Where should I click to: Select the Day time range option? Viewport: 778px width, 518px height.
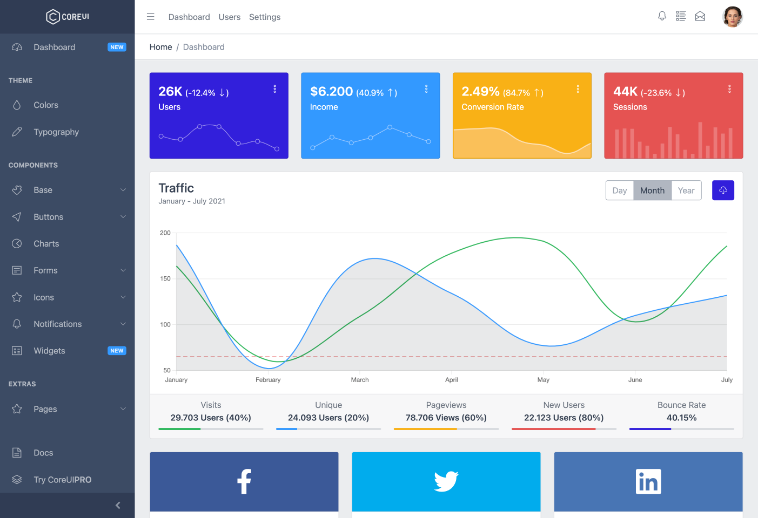coord(619,190)
